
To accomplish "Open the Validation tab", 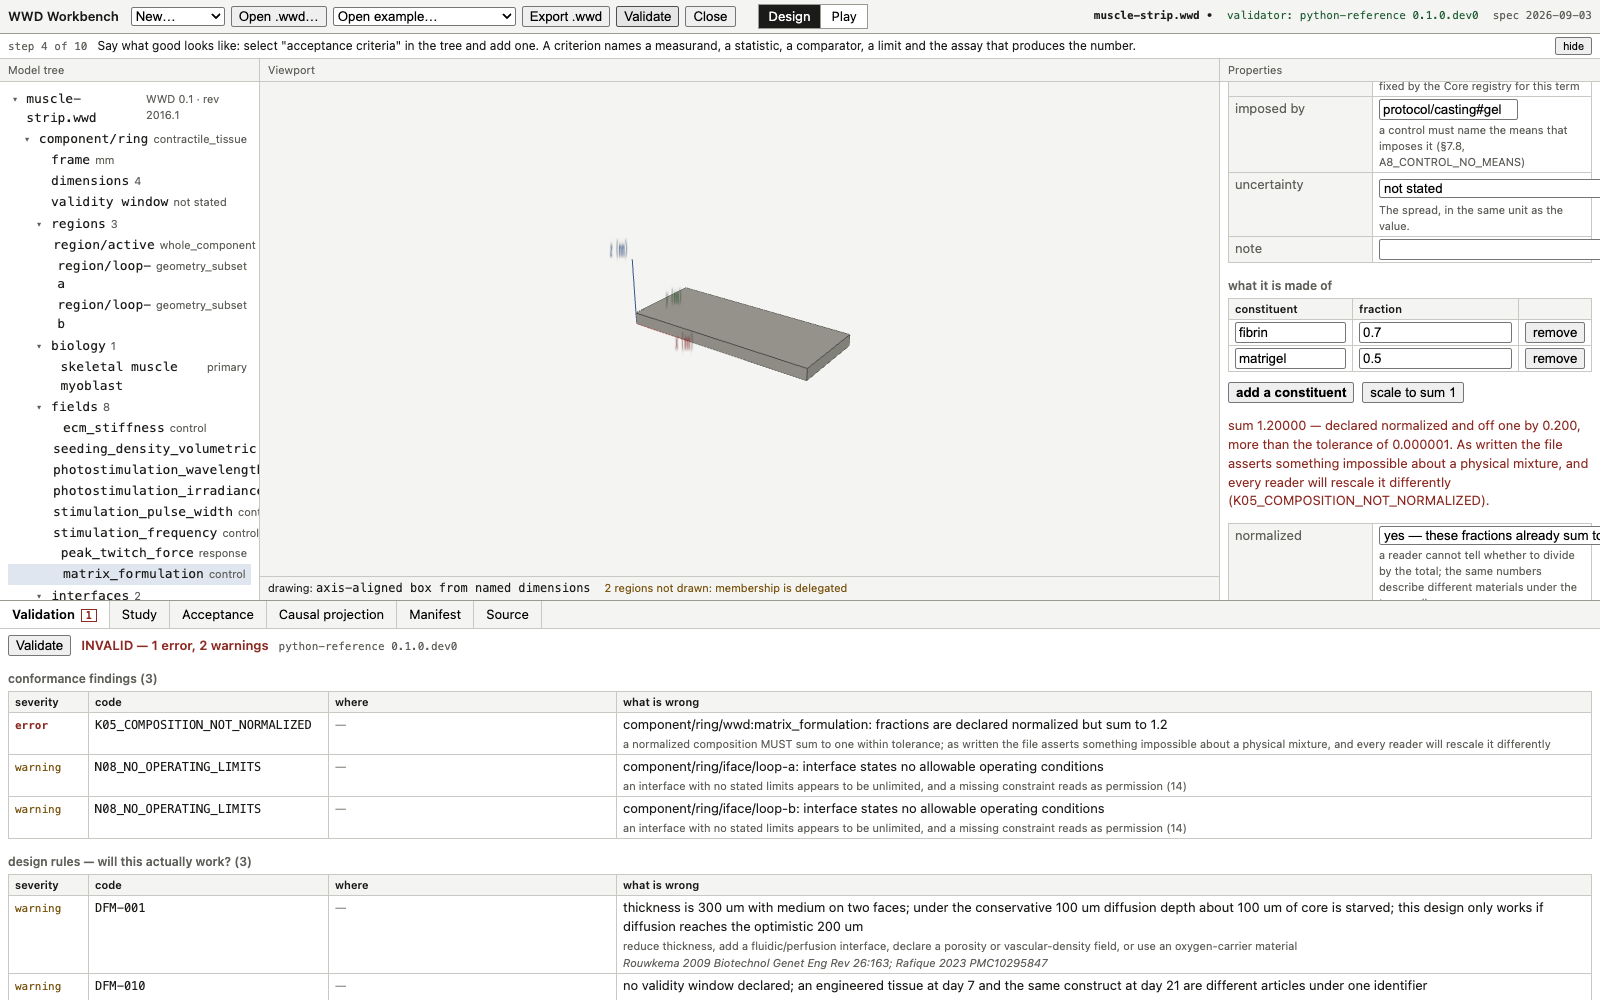I will point(54,615).
